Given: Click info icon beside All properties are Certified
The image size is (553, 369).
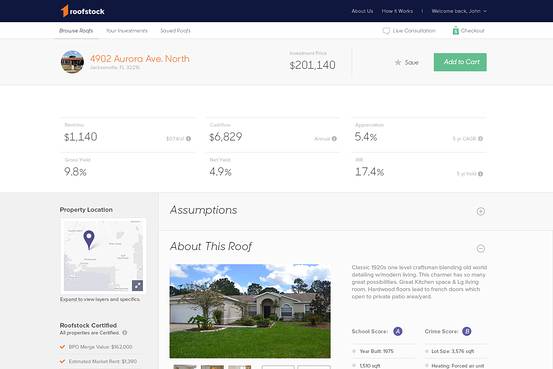Looking at the screenshot, I should point(124,333).
